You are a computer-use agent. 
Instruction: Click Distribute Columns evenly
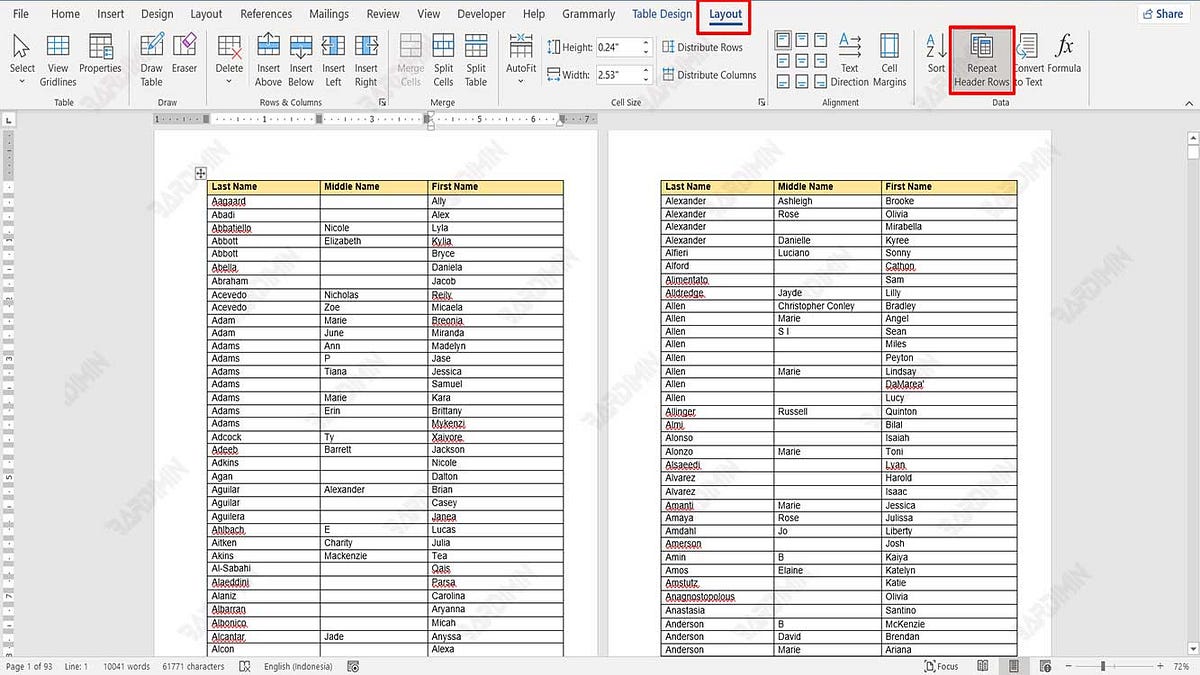(709, 75)
